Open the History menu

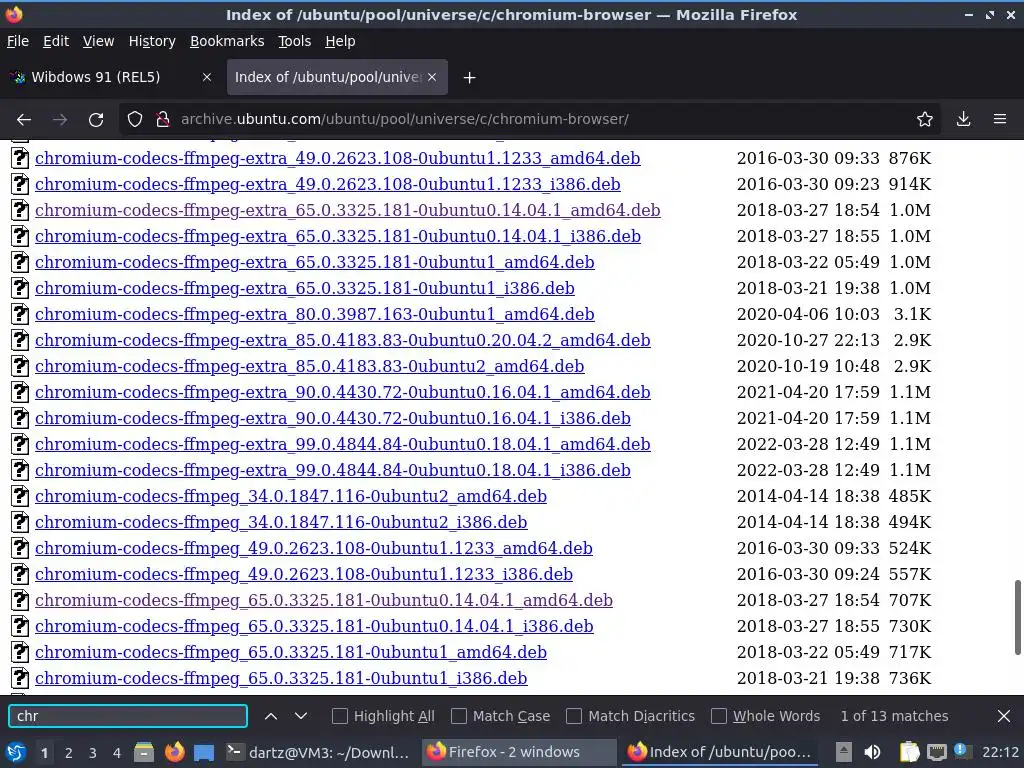[x=152, y=41]
